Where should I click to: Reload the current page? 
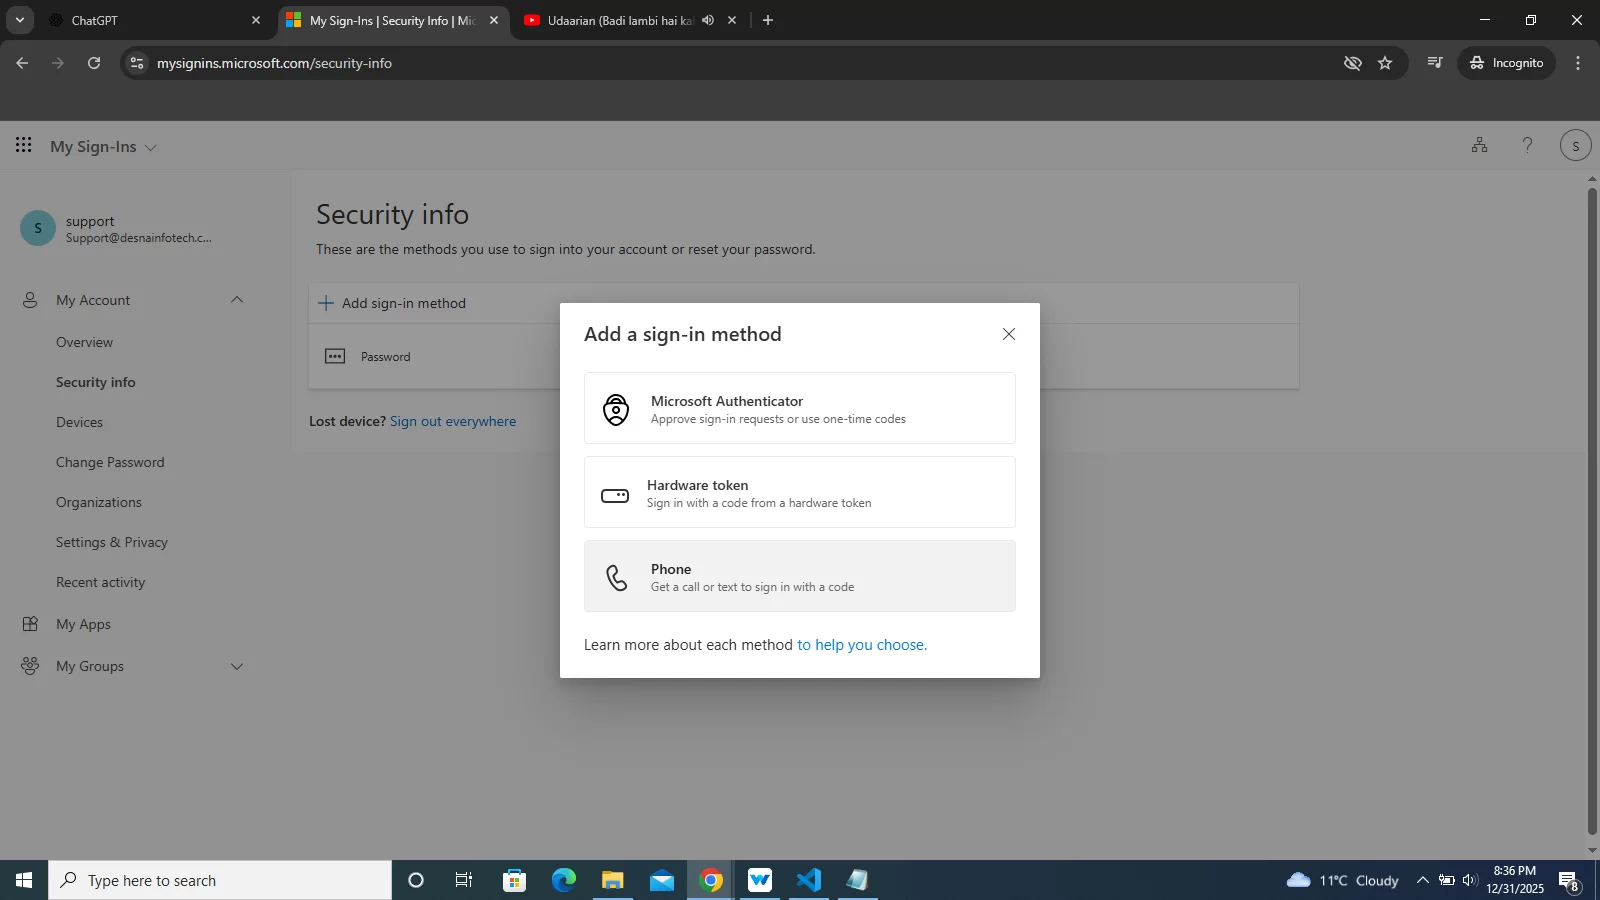pos(94,63)
